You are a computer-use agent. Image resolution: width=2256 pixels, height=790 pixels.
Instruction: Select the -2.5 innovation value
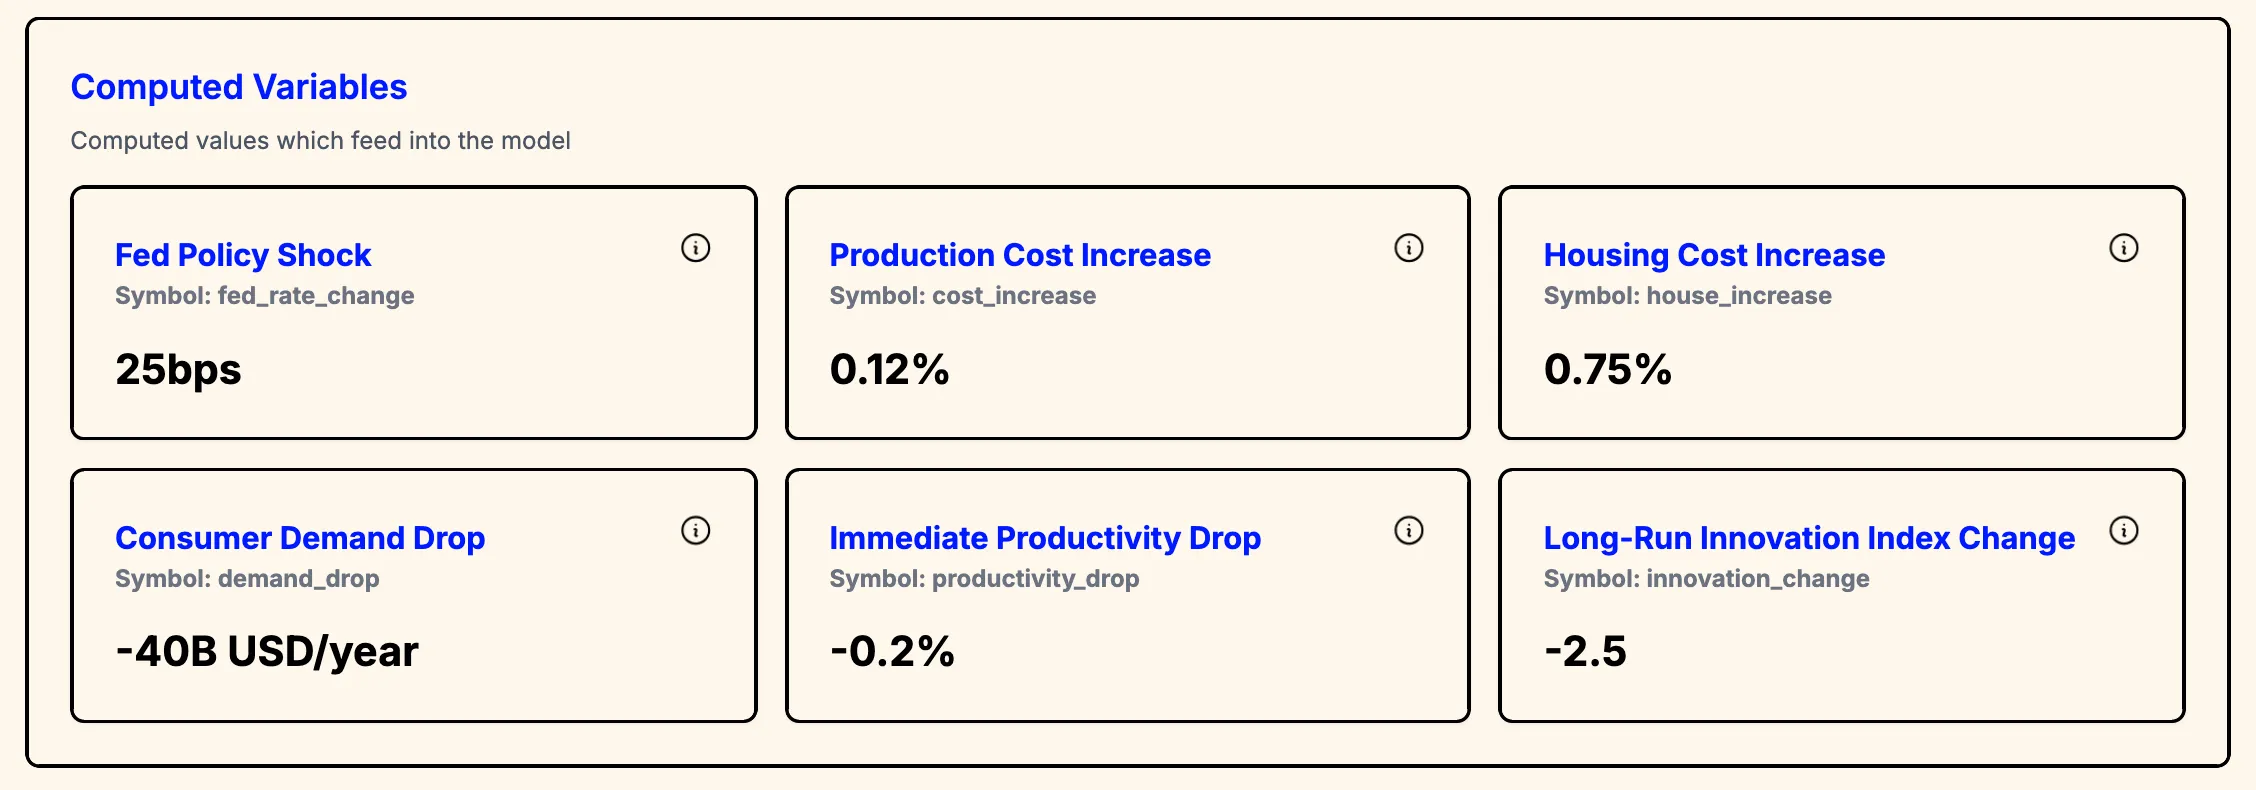pyautogui.click(x=1585, y=651)
